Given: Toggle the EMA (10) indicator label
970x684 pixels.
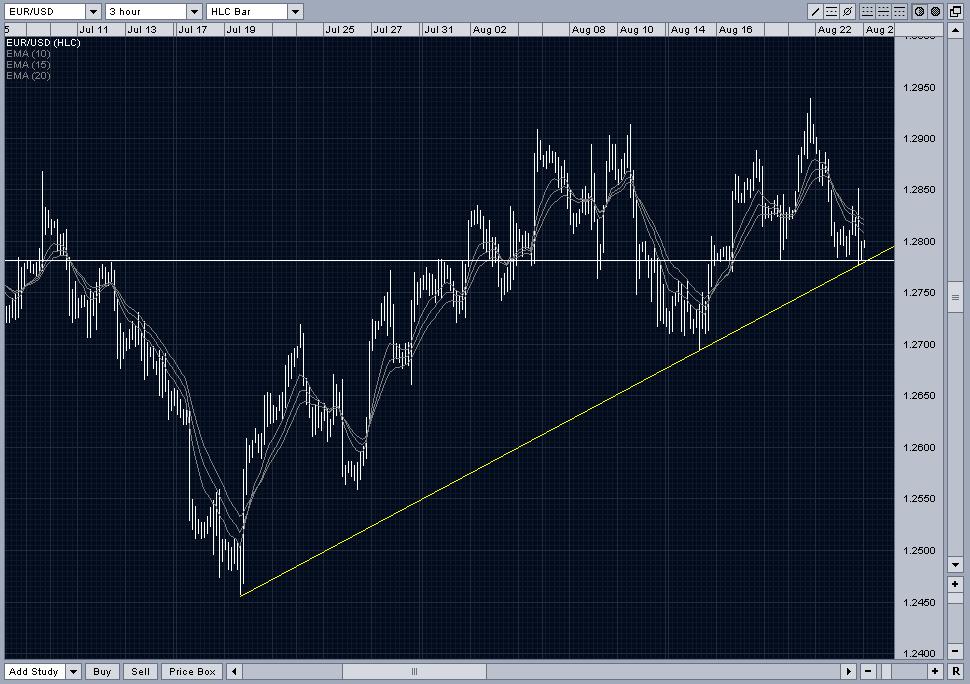Looking at the screenshot, I should 28,54.
